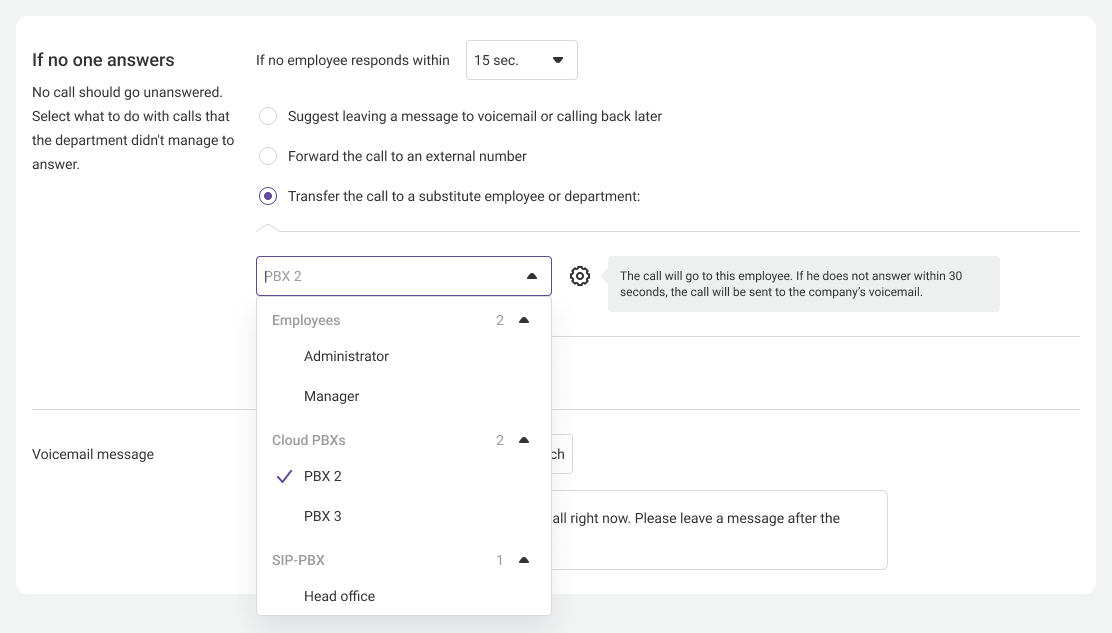Open the settings gear next to substitute field
The width and height of the screenshot is (1112, 633).
click(x=580, y=276)
